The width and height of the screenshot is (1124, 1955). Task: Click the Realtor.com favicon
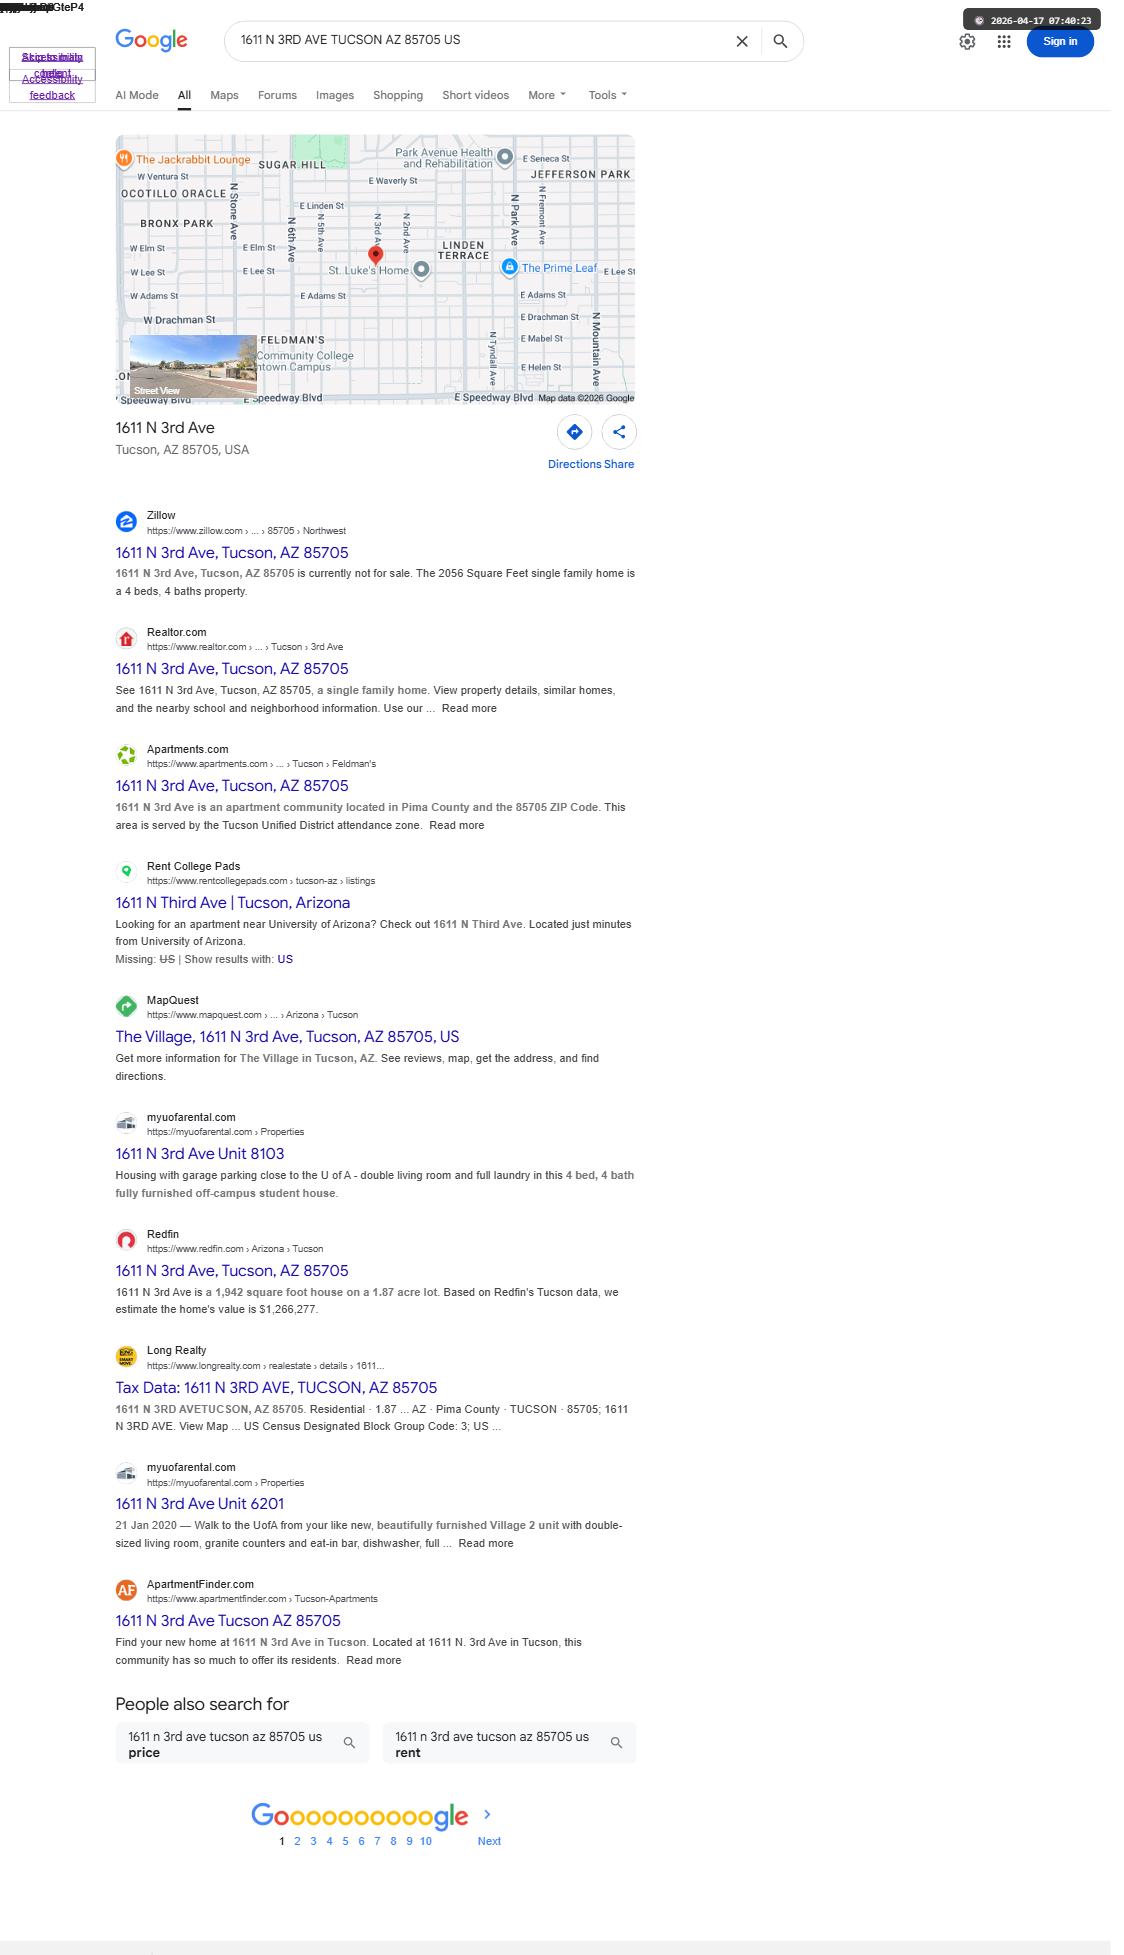pos(126,638)
